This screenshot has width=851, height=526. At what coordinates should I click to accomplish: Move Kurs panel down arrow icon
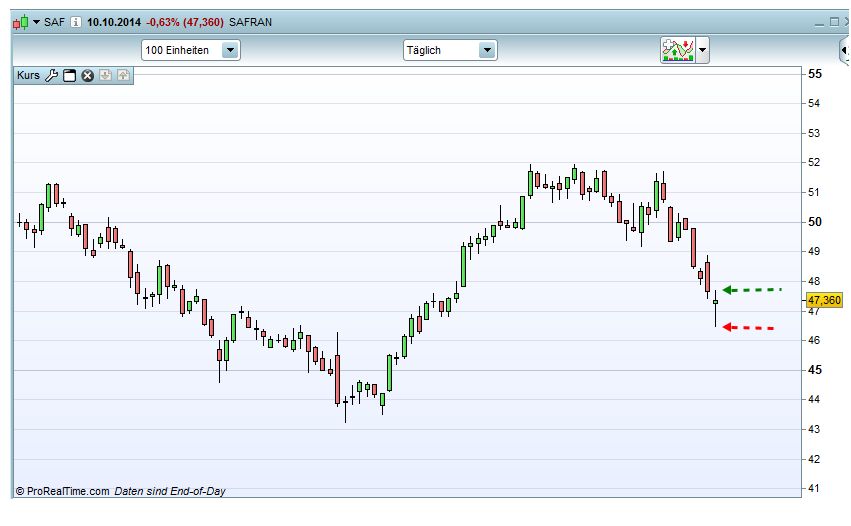click(105, 76)
